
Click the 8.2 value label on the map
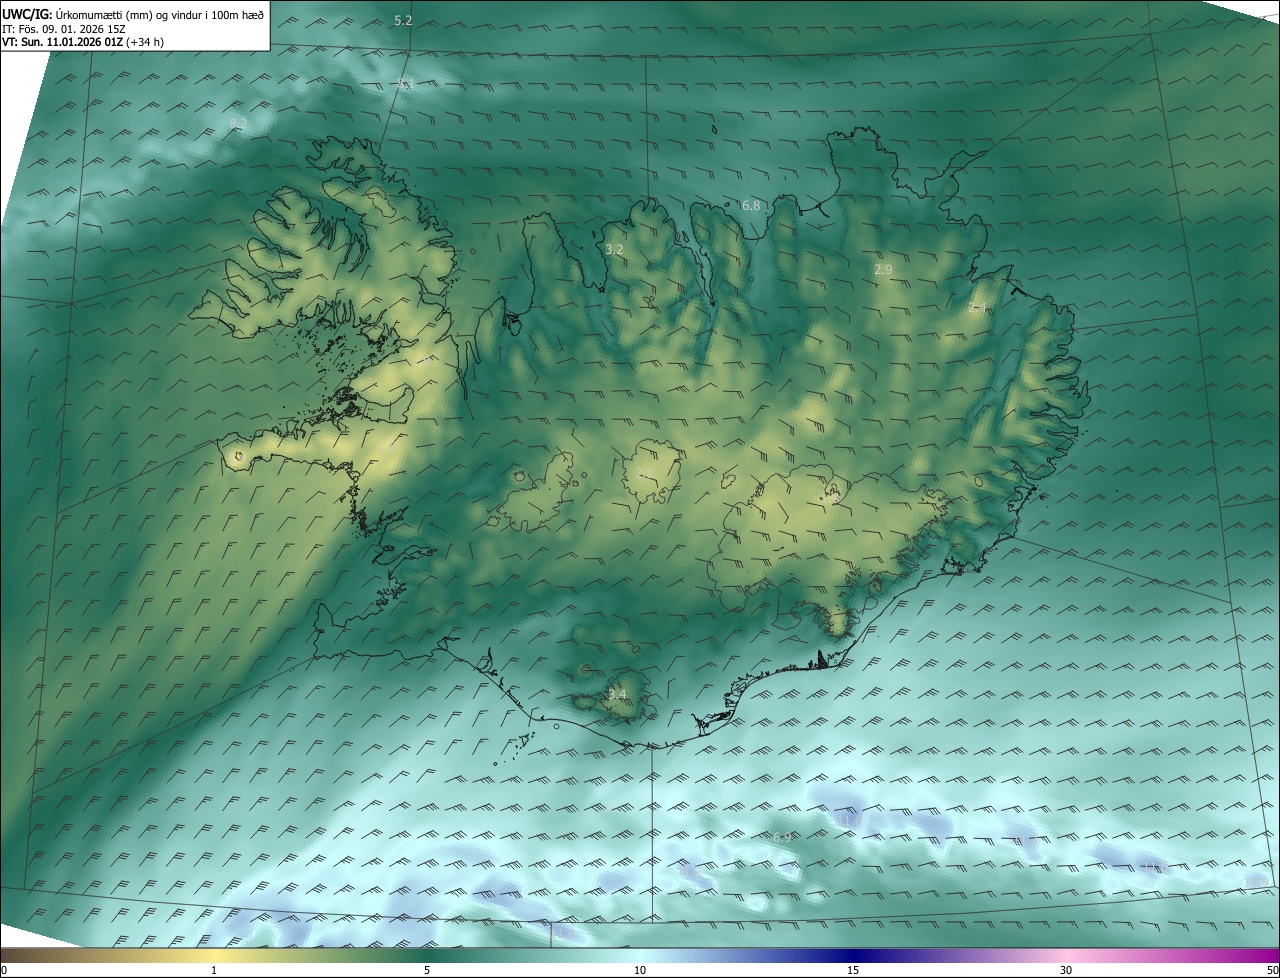tap(238, 123)
